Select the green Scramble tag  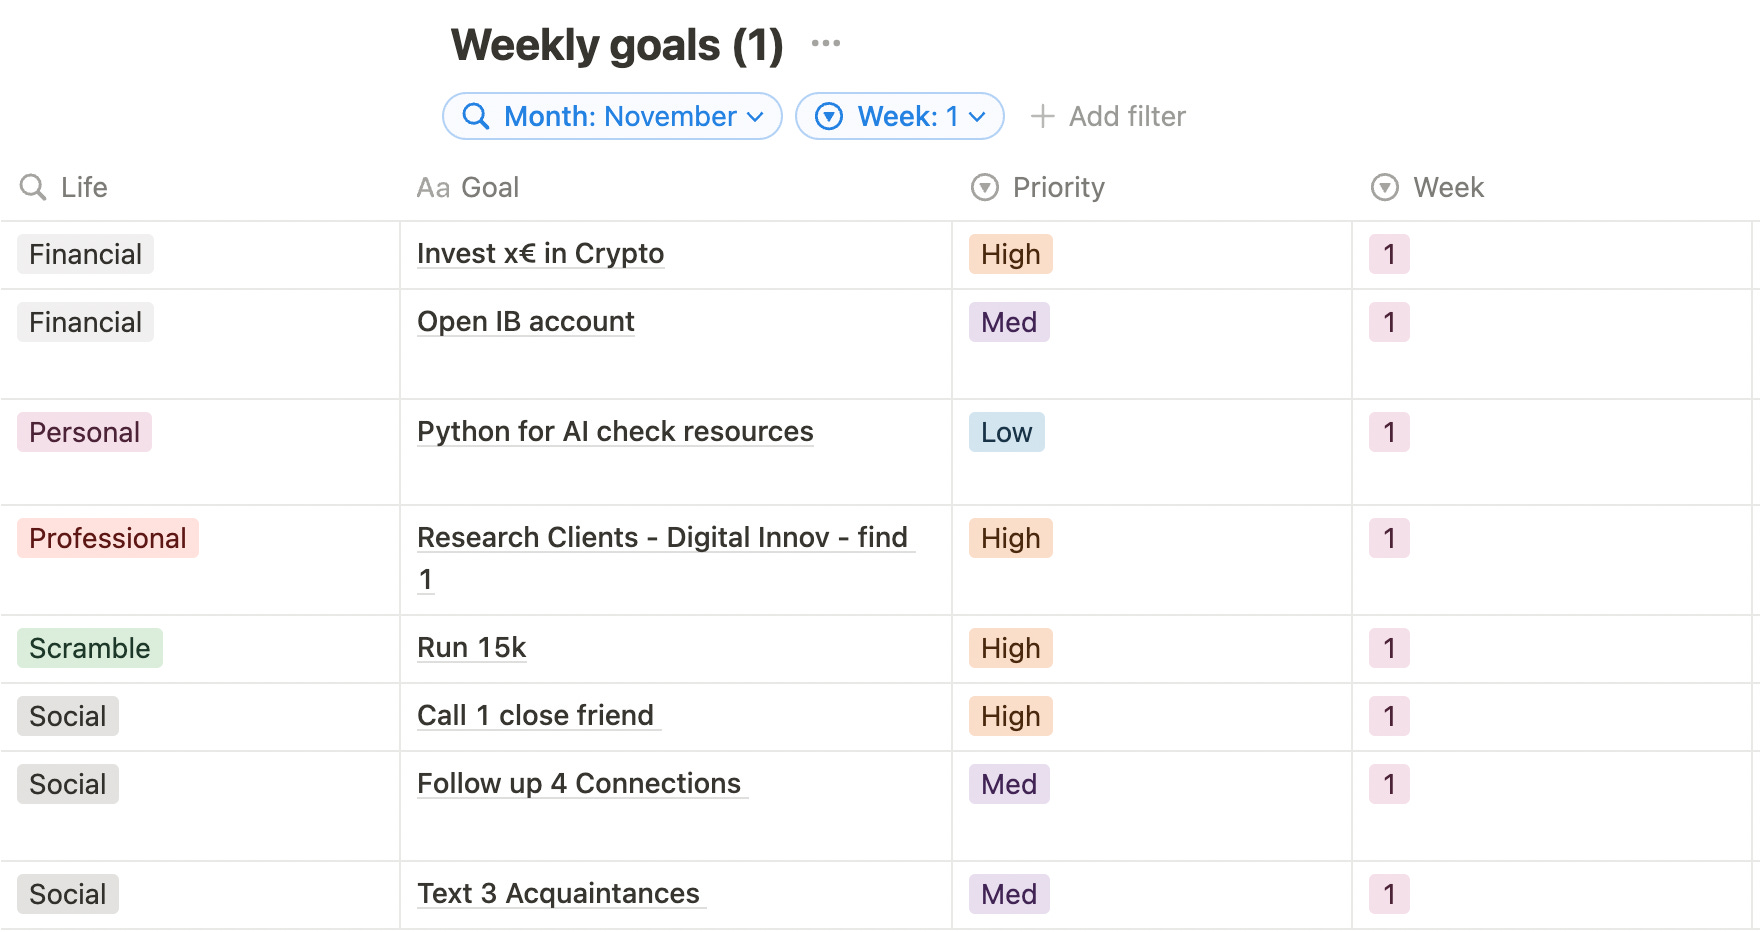point(90,648)
